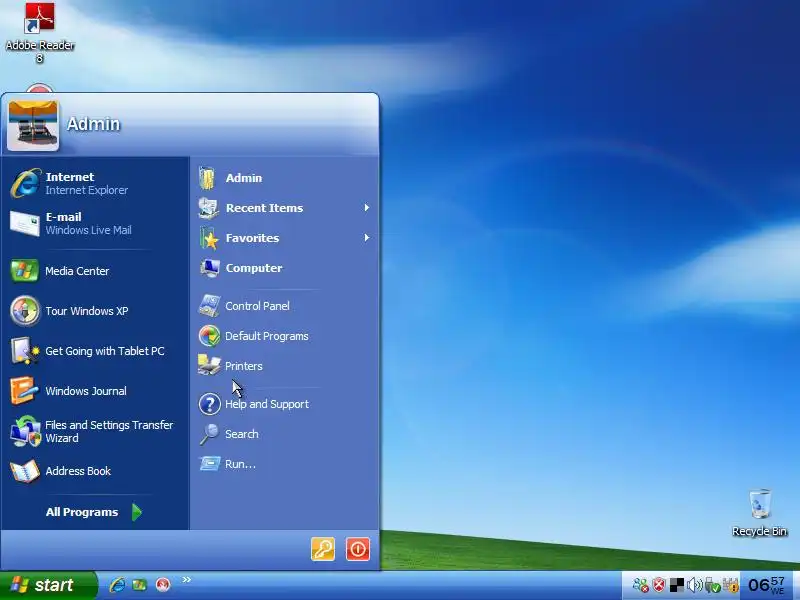Click the All Programs label

click(x=82, y=512)
